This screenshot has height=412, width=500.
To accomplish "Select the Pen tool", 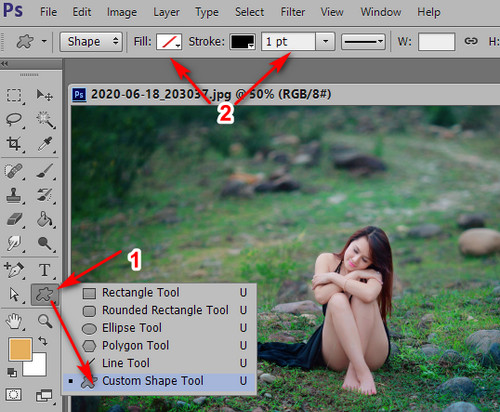I will [x=14, y=270].
